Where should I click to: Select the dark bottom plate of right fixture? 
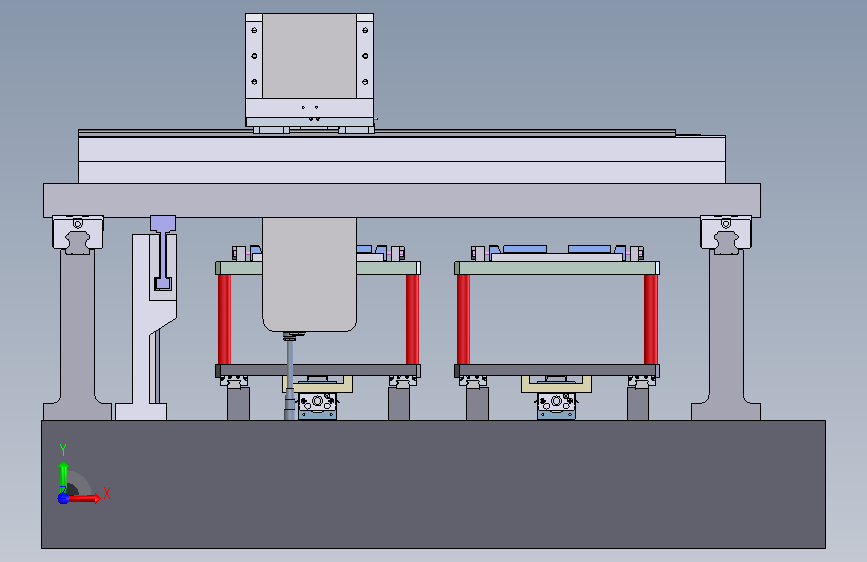pyautogui.click(x=557, y=371)
